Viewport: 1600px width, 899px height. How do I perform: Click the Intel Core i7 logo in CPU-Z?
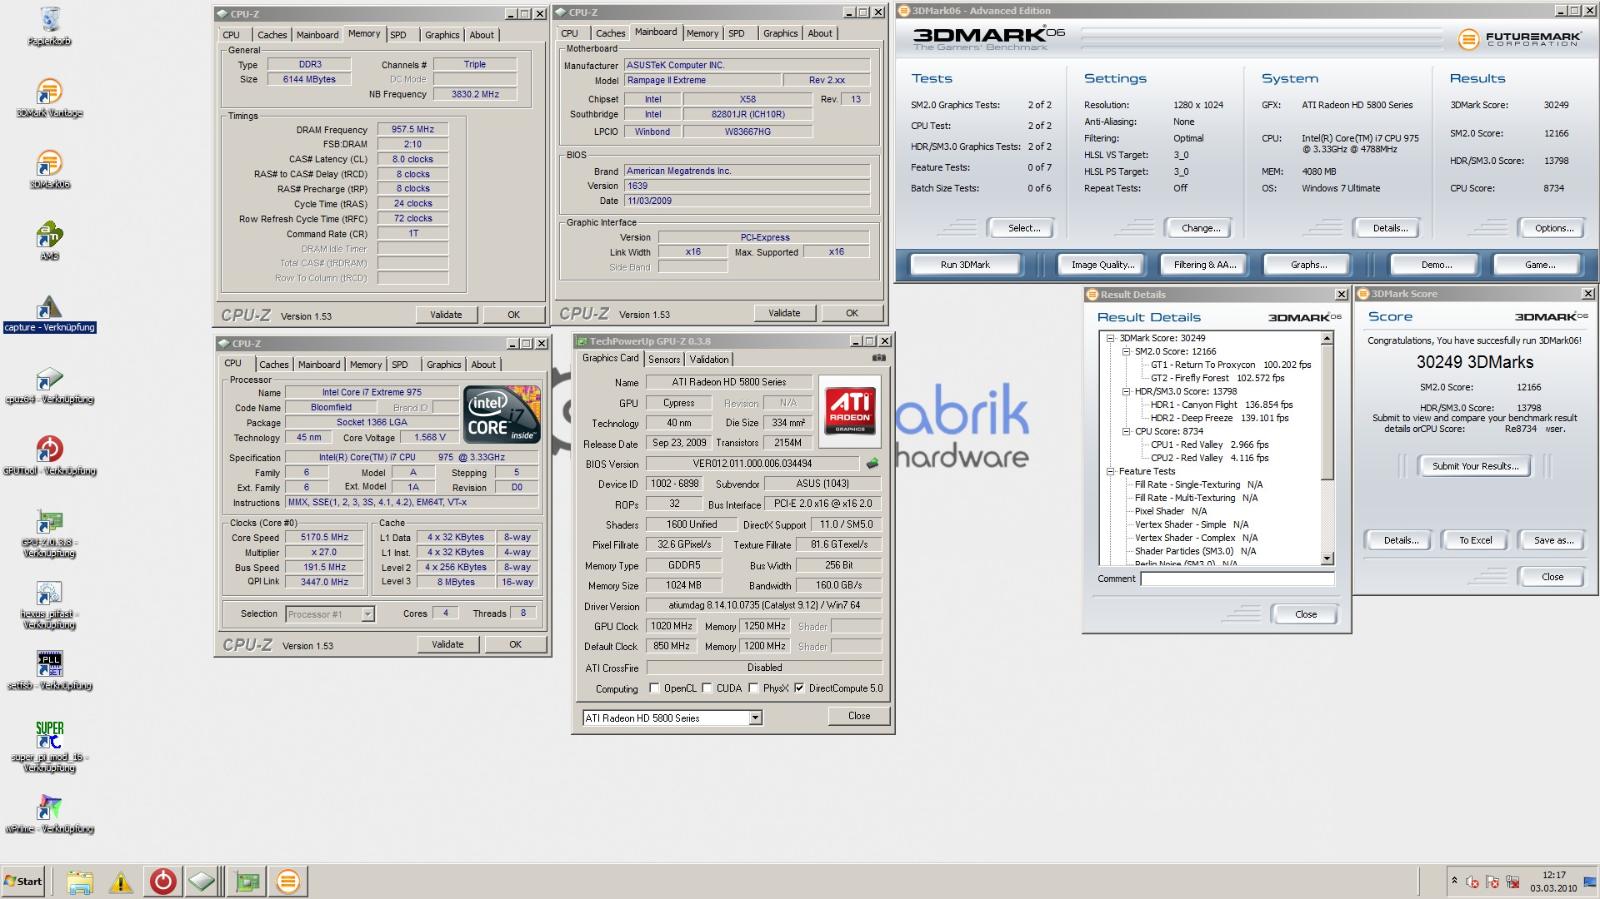(x=502, y=415)
